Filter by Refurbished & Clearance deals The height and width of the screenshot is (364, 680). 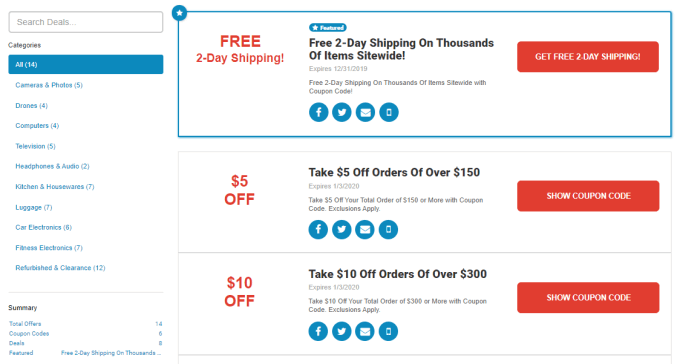[60, 268]
